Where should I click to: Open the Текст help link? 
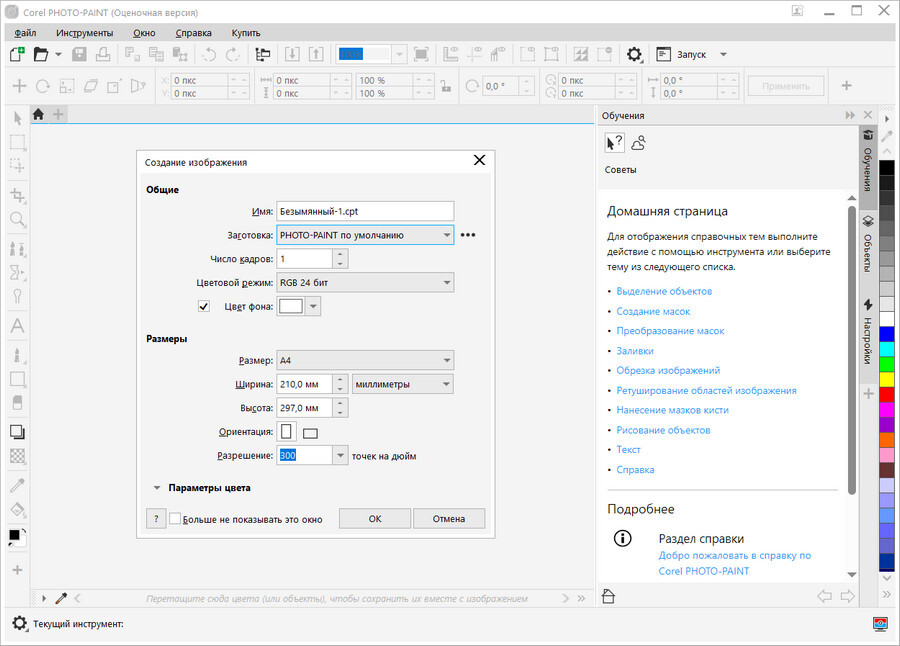(629, 450)
